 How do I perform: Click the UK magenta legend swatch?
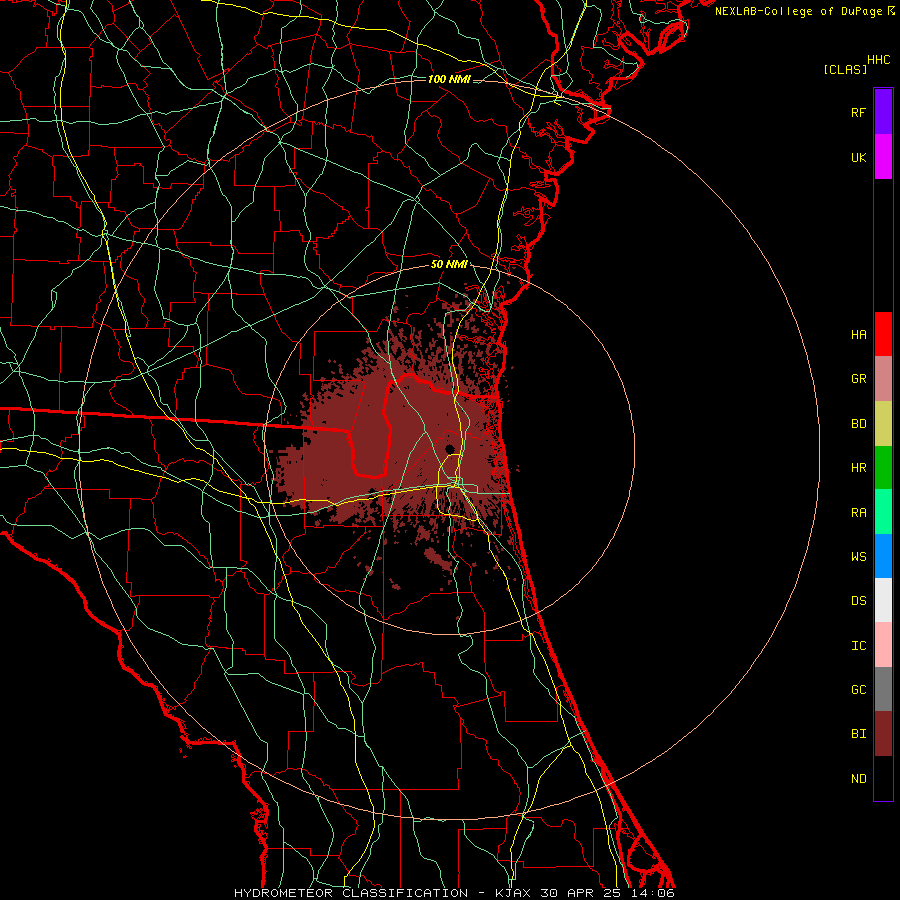[x=883, y=157]
